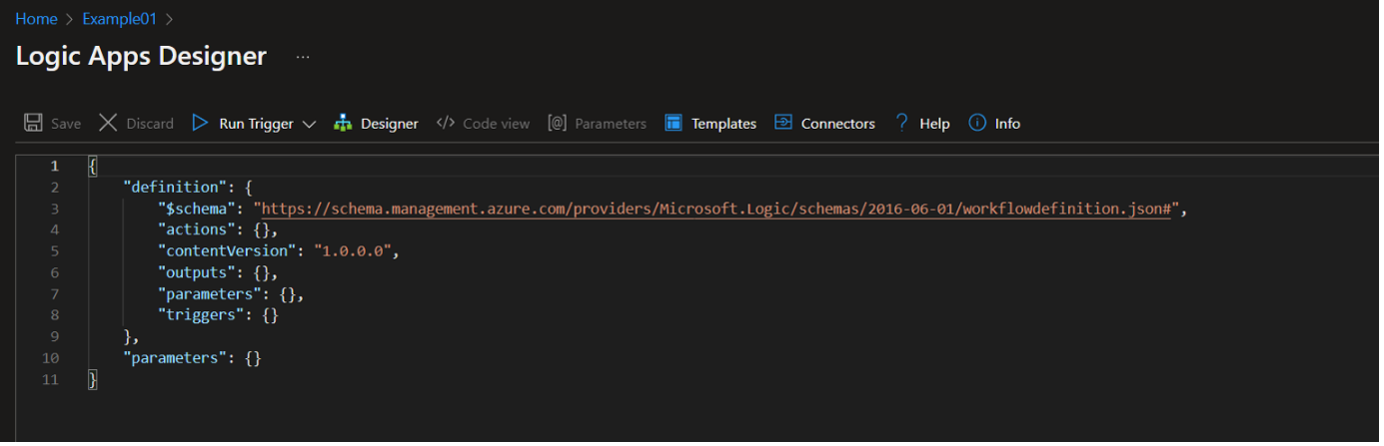Click the Parameters icon in toolbar
Viewport: 1384px width, 446px height.
pyautogui.click(x=557, y=123)
